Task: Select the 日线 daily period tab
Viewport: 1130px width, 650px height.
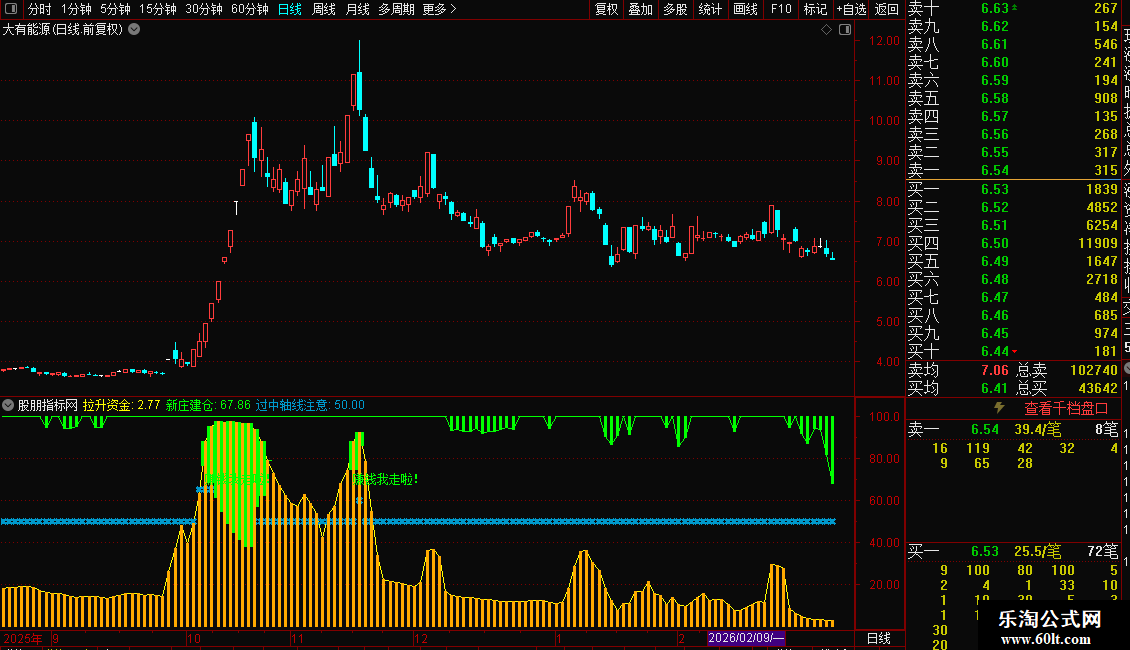Action: coord(290,9)
